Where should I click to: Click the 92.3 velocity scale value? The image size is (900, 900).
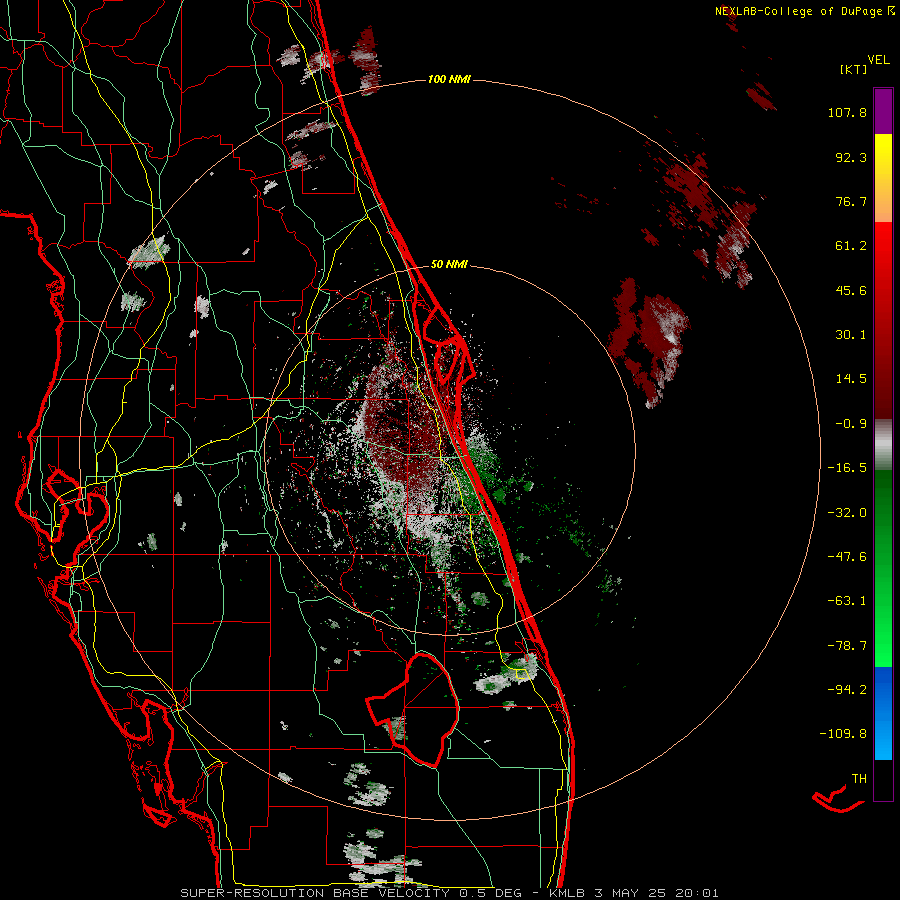point(851,157)
